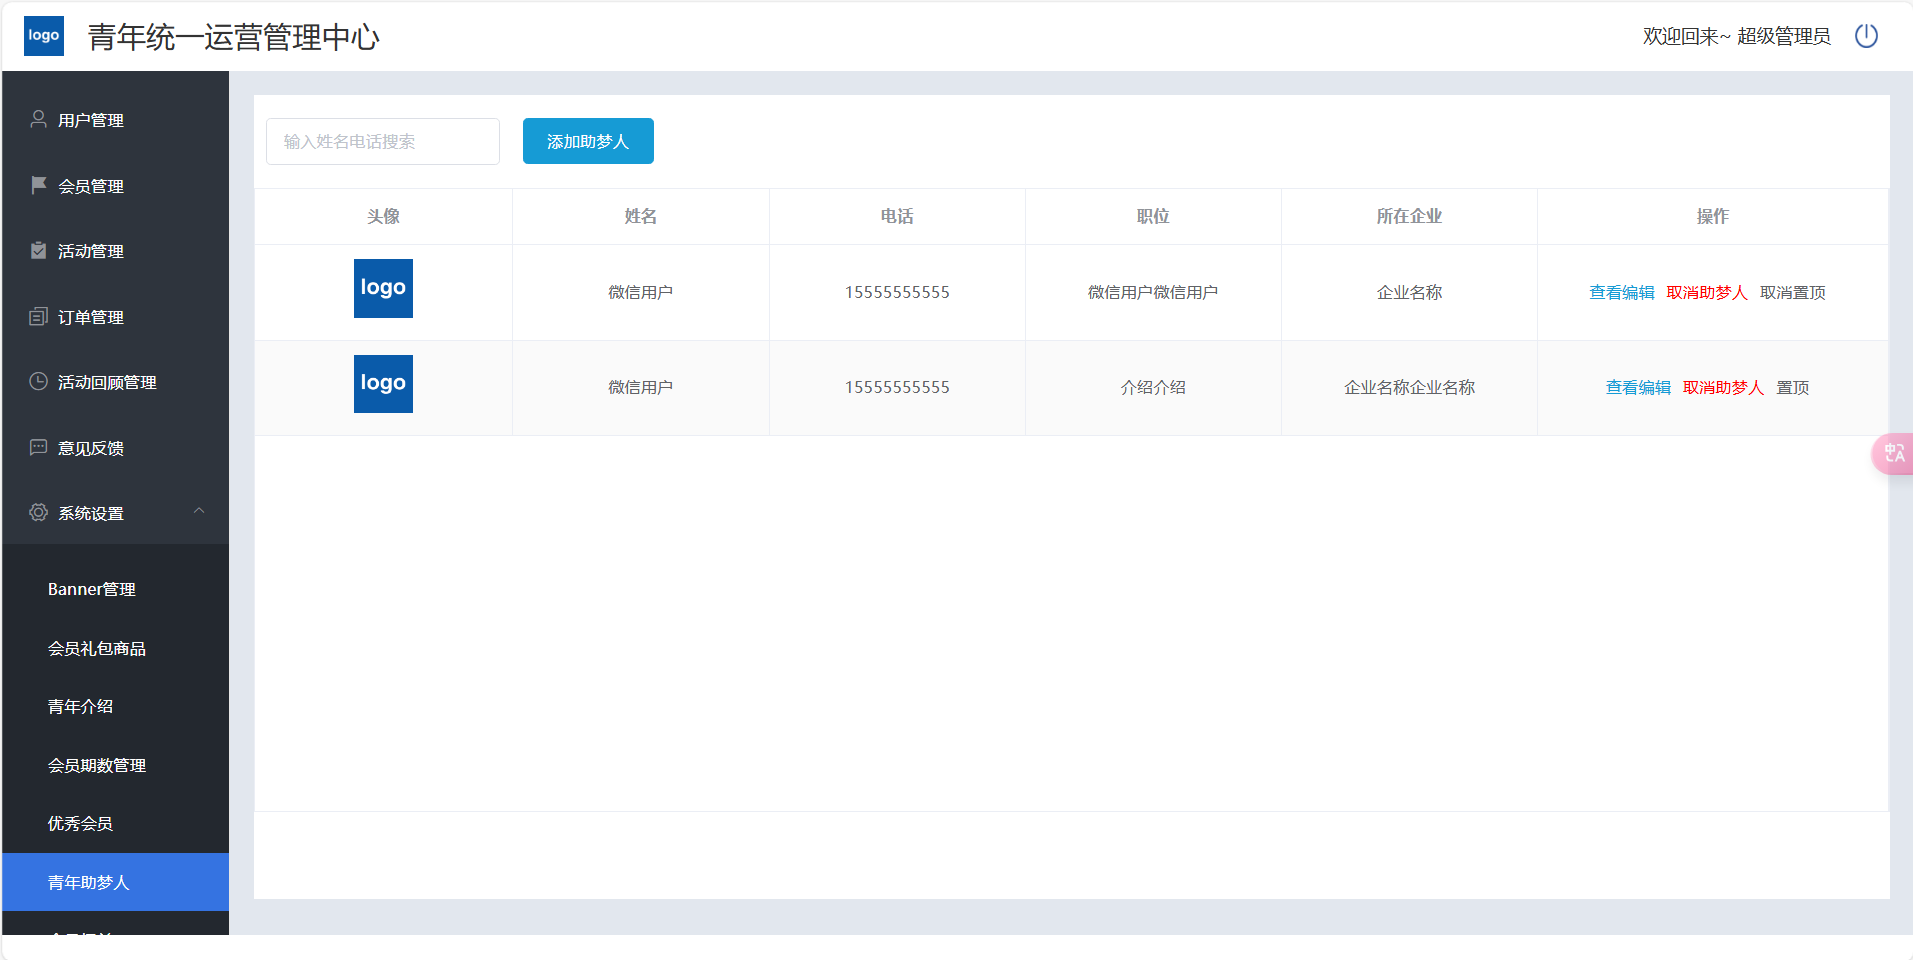Click the 企业名称 company cell in first row

click(x=1409, y=292)
